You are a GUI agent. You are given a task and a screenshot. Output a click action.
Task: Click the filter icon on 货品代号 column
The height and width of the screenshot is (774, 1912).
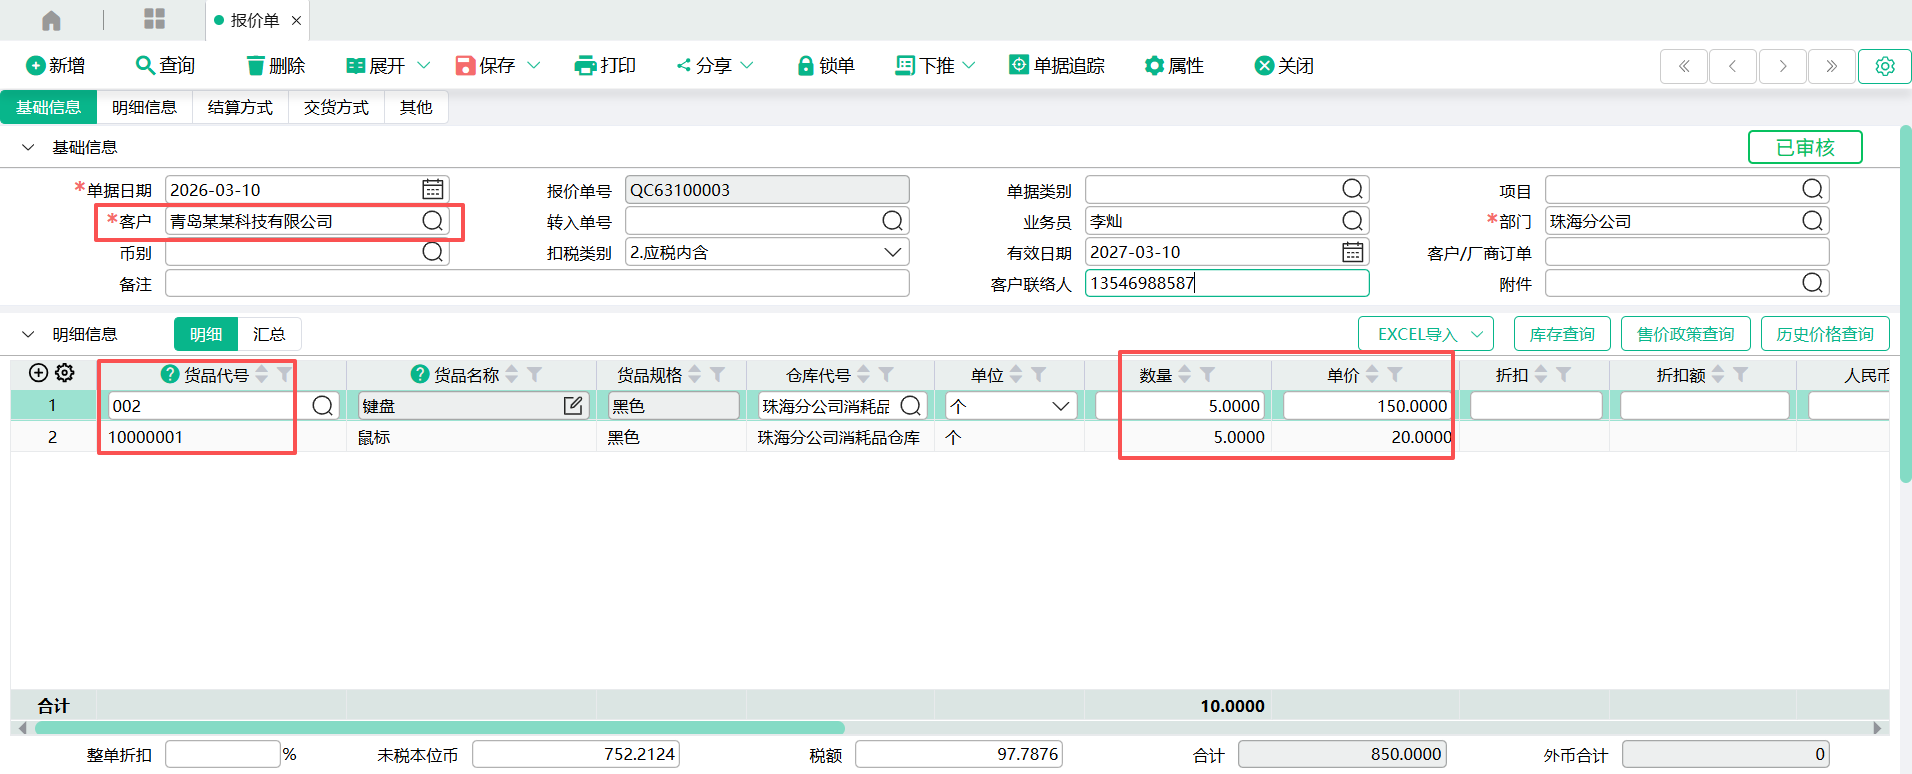click(285, 374)
